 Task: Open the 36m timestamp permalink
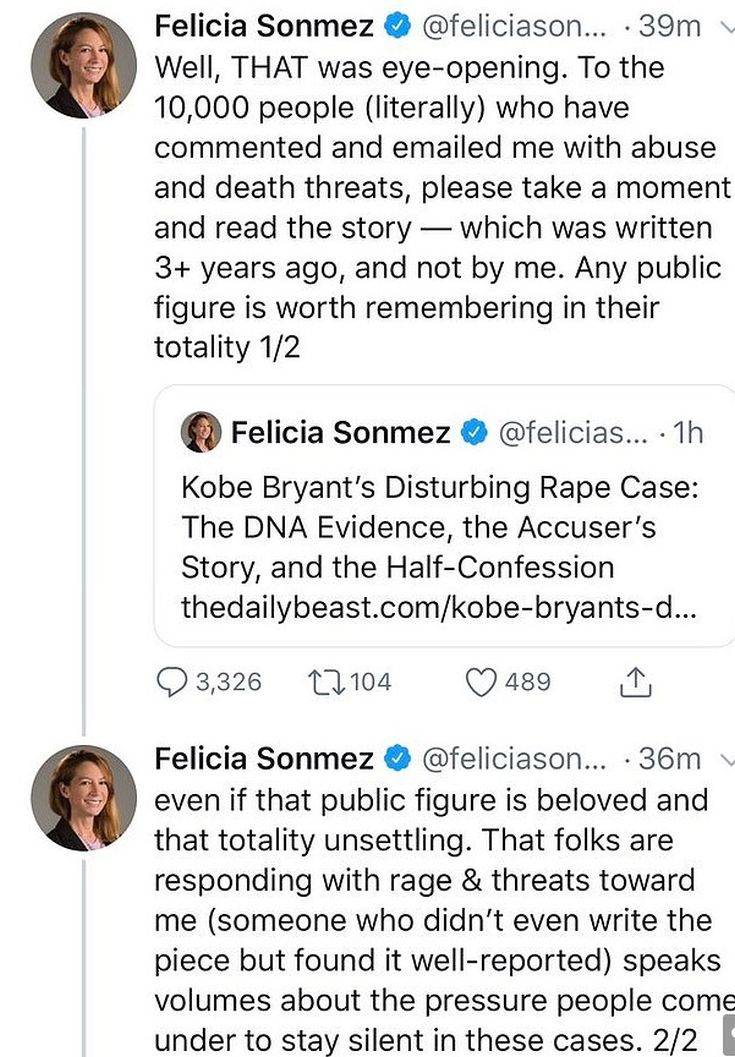pos(669,760)
